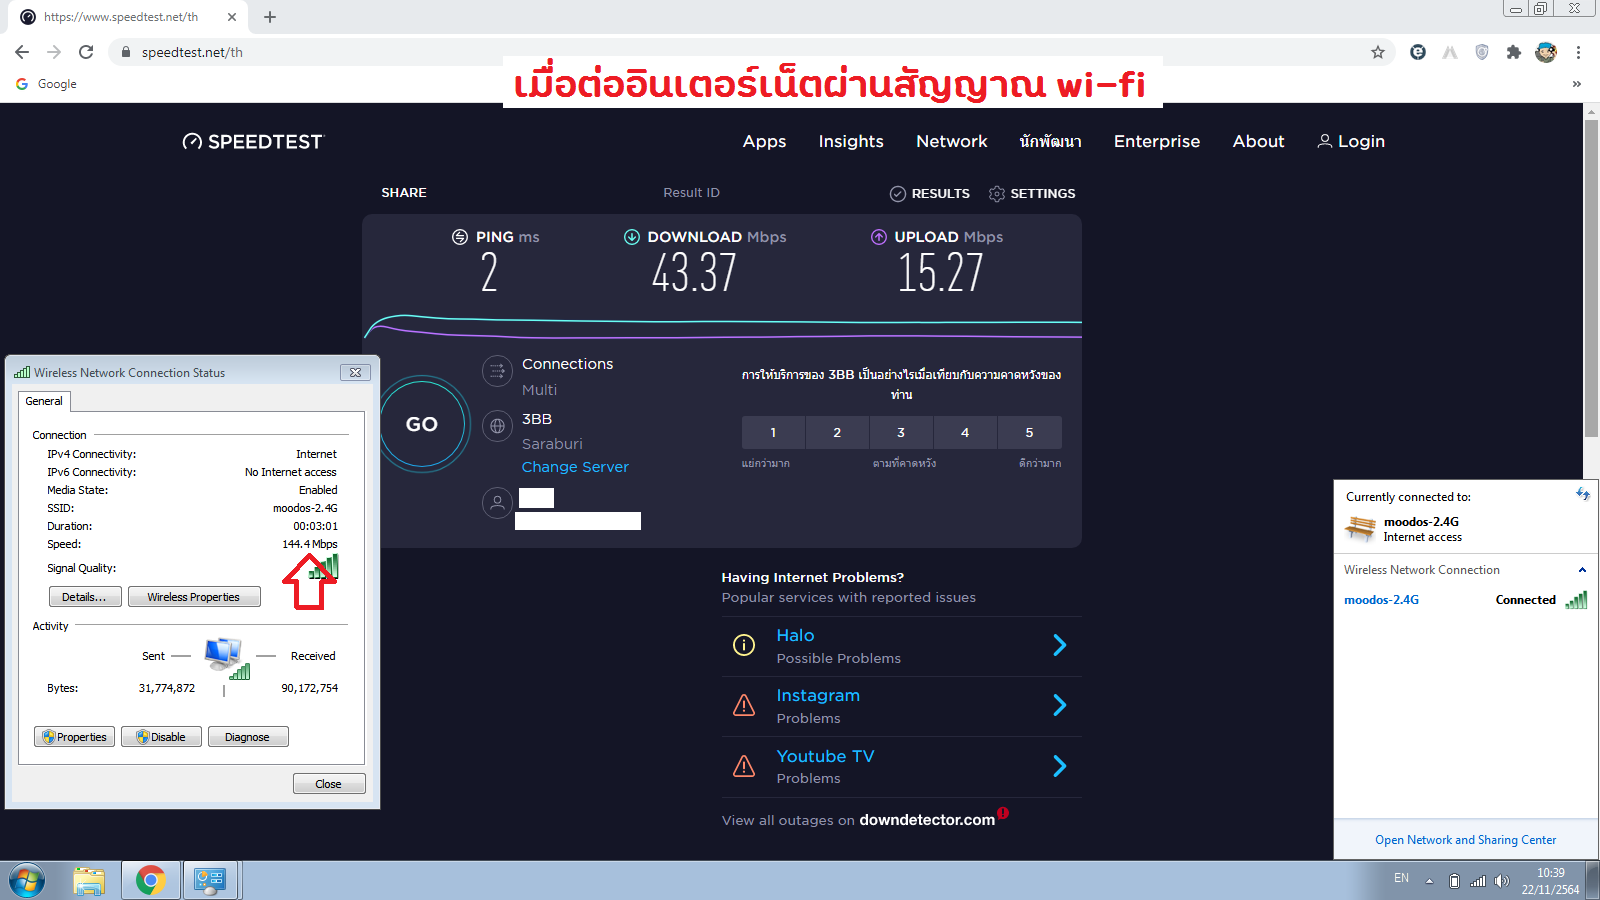Open the Windows Start menu
The image size is (1600, 900).
(x=28, y=881)
